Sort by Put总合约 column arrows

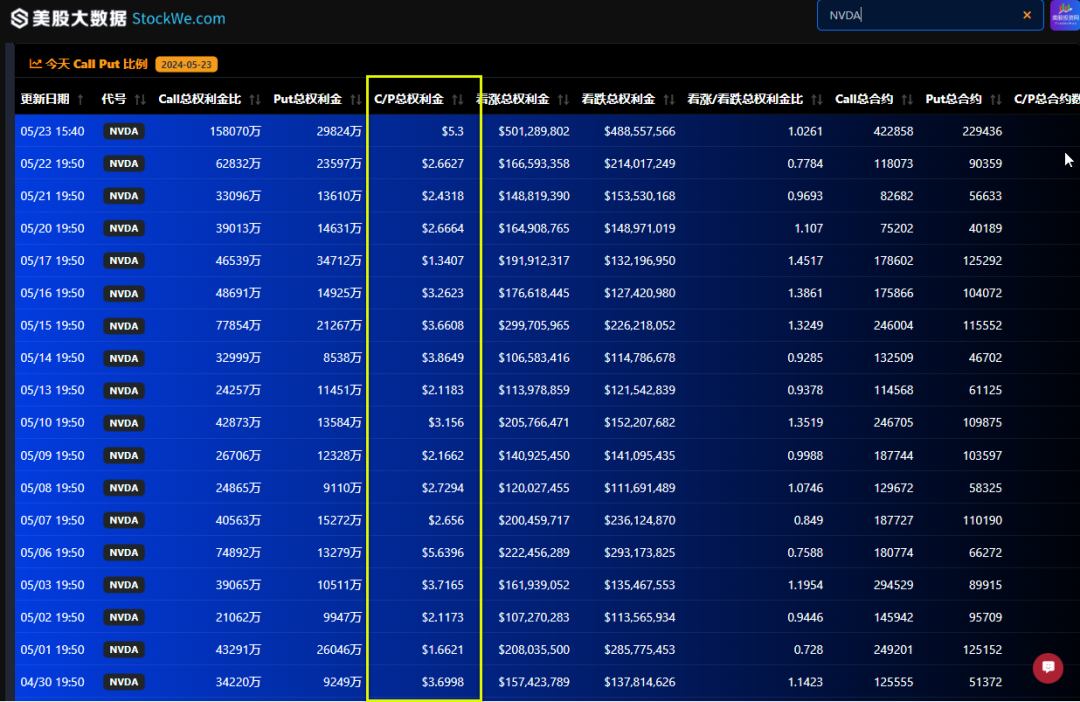click(x=995, y=99)
